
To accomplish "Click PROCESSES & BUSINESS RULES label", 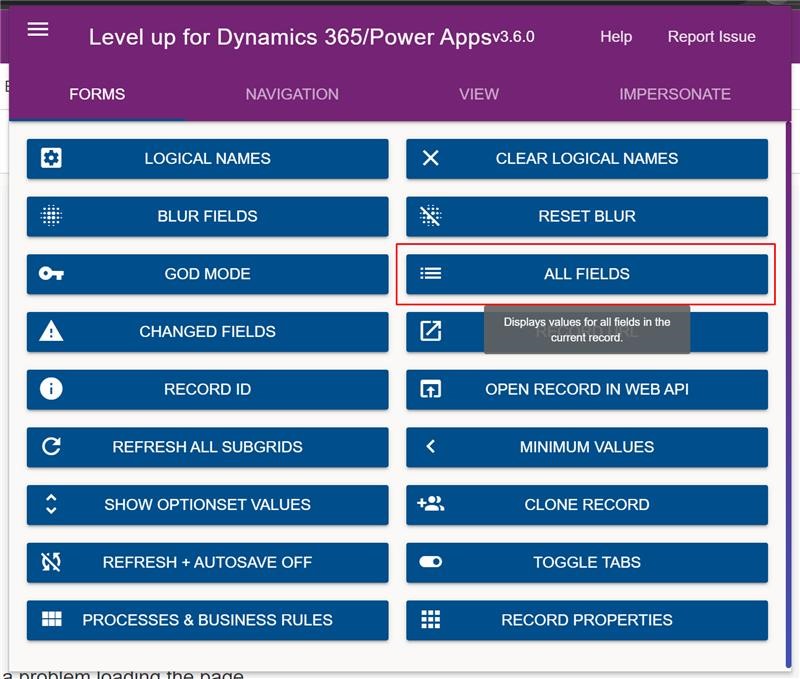I will (207, 619).
